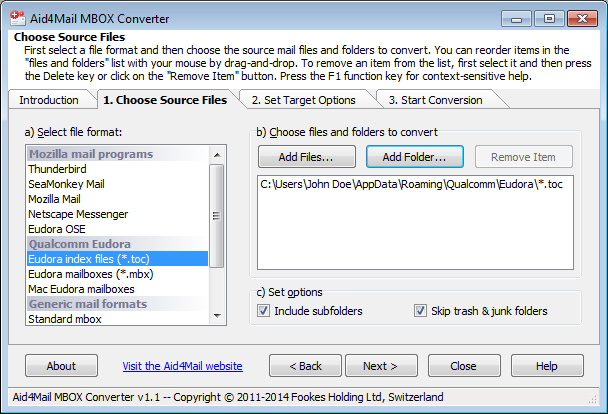Screen dimensions: 608x414
Task: Select Thunderbird file format
Action: 57,170
